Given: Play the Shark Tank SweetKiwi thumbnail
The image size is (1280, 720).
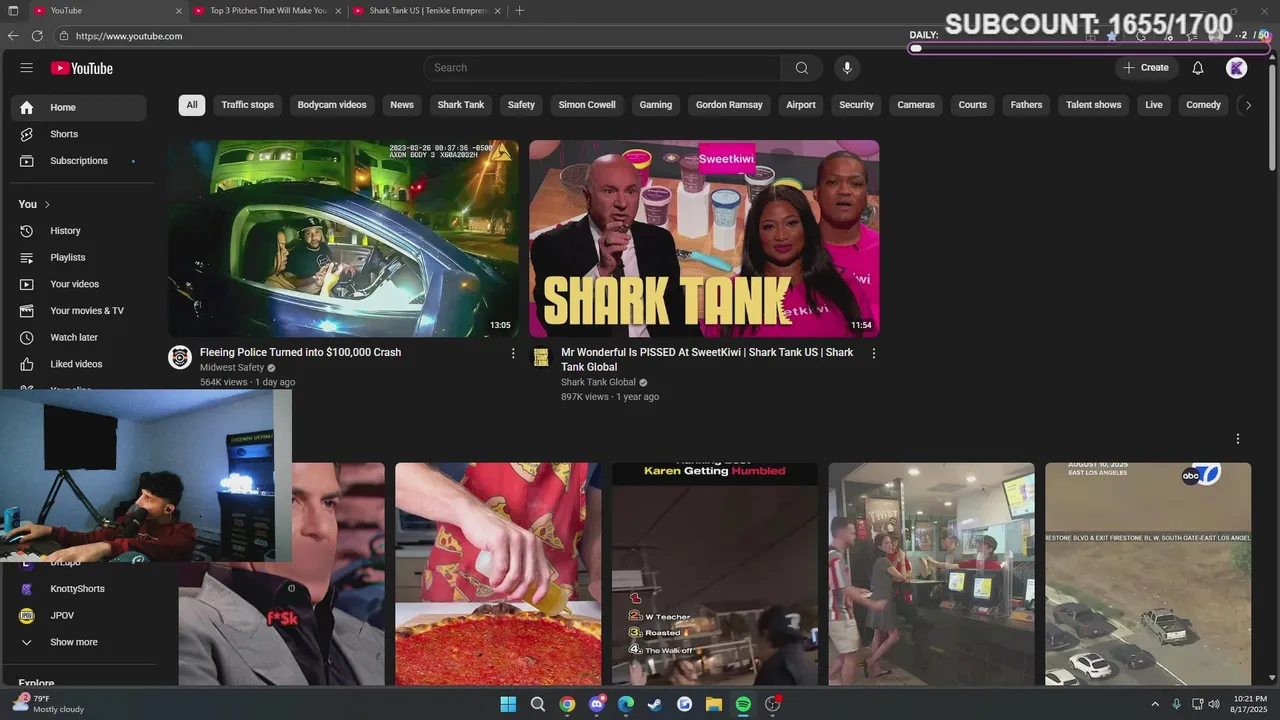Looking at the screenshot, I should (x=704, y=238).
